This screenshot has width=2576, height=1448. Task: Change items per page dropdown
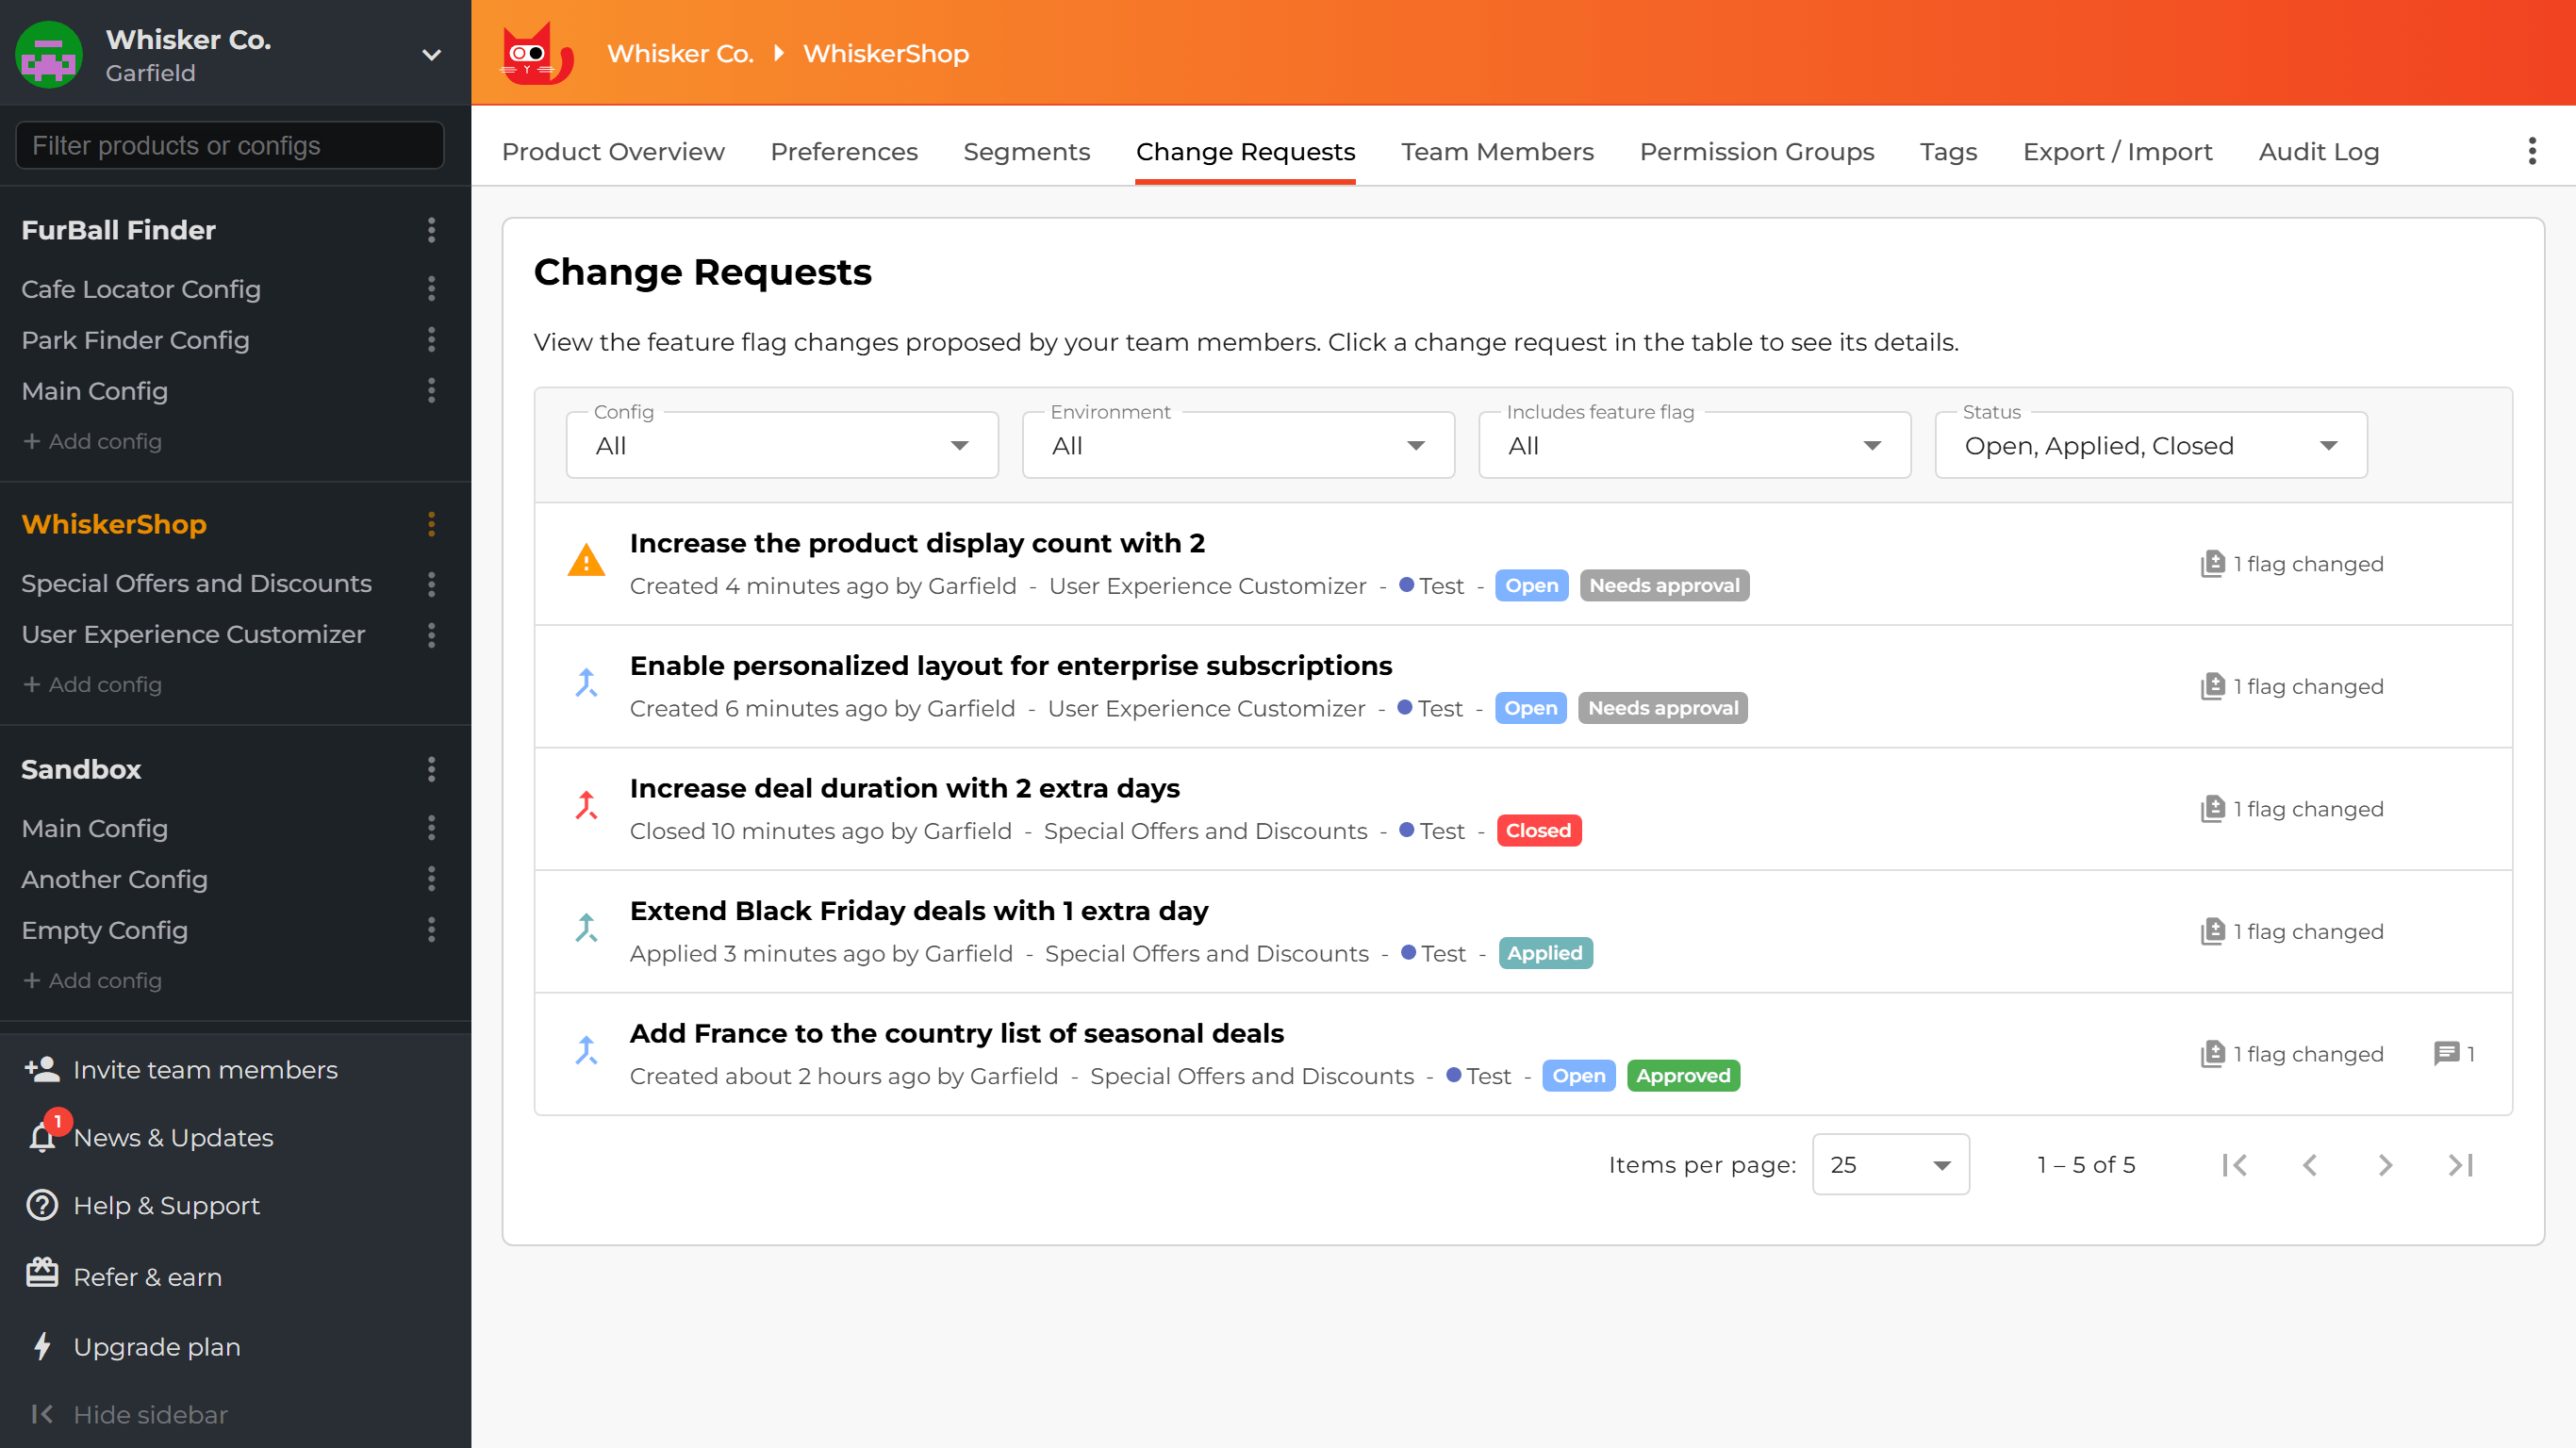tap(1890, 1165)
